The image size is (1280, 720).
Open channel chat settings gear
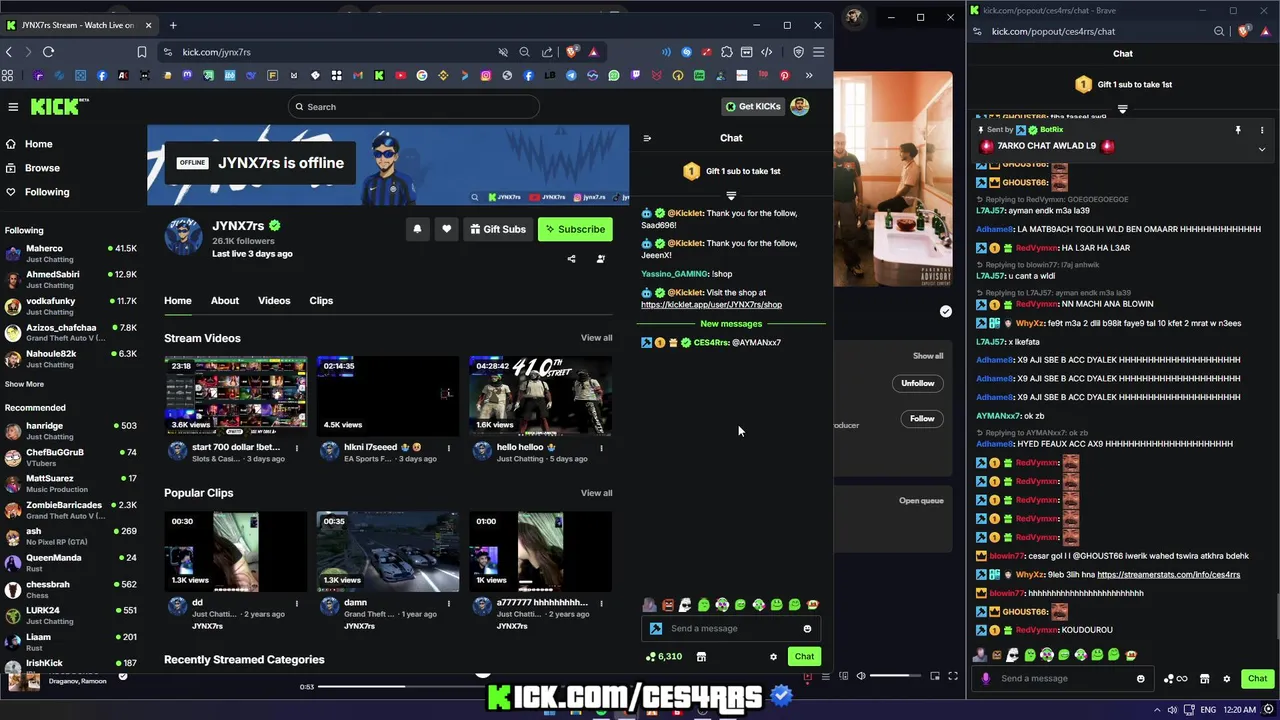click(773, 657)
